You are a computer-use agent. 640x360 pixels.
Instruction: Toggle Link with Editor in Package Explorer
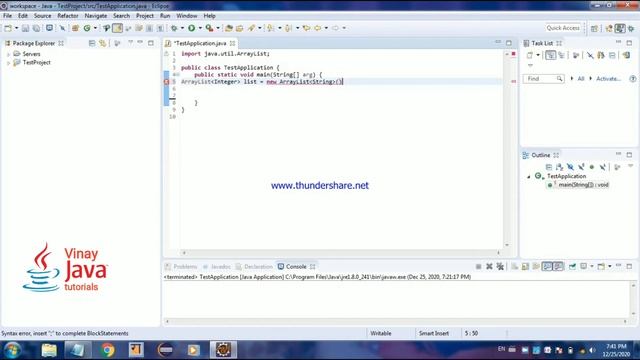click(x=102, y=43)
